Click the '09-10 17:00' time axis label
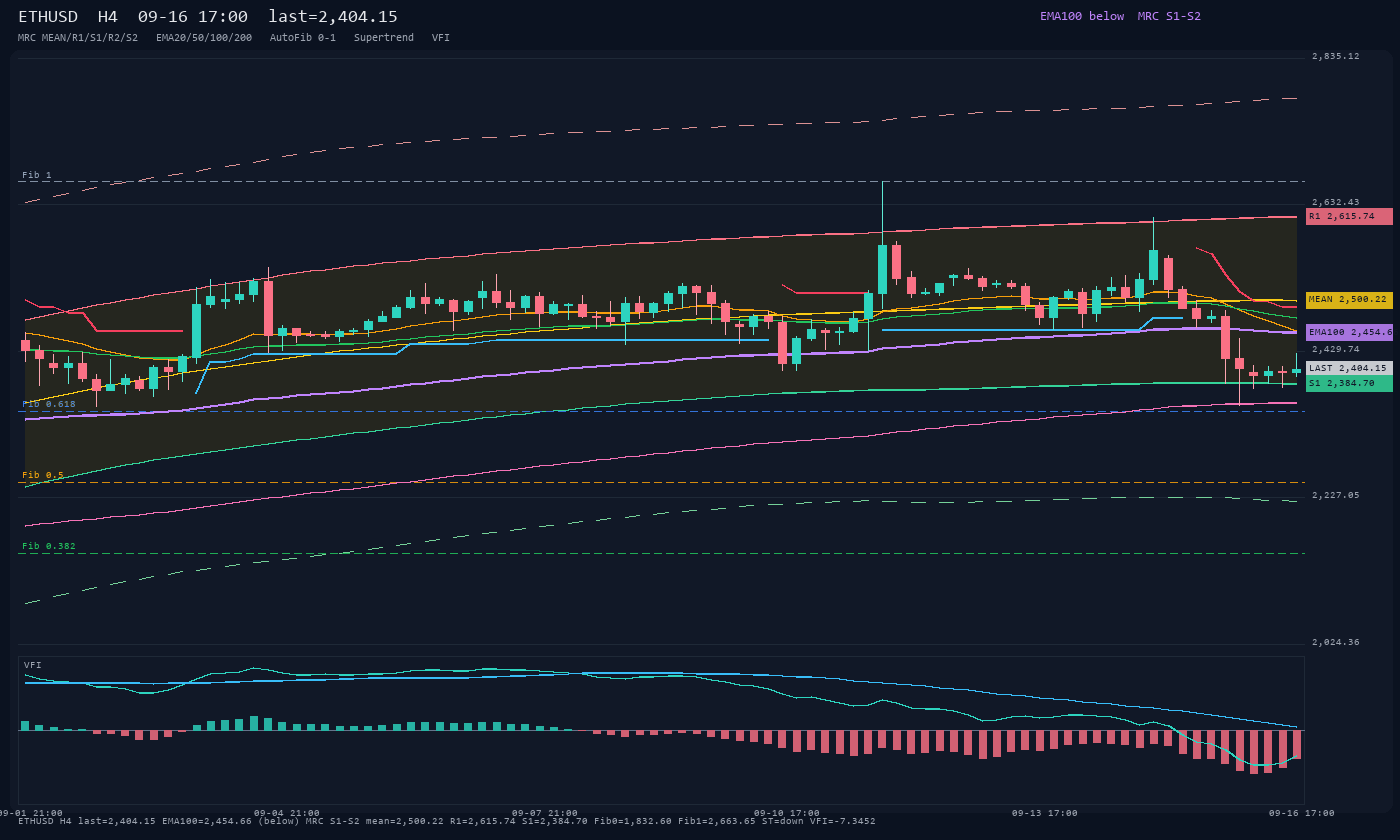Viewport: 1400px width, 840px height. [787, 813]
